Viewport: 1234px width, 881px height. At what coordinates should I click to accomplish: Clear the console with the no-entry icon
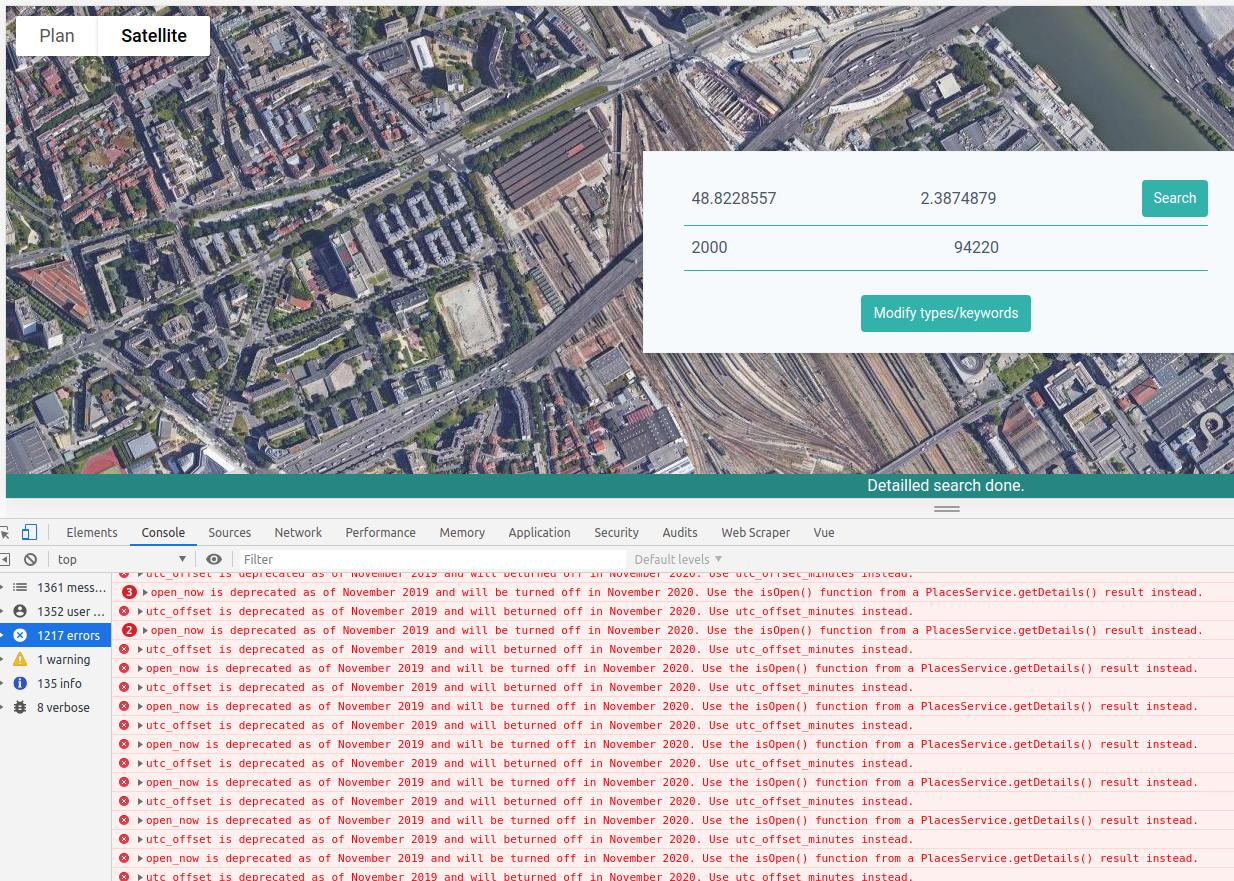31,559
